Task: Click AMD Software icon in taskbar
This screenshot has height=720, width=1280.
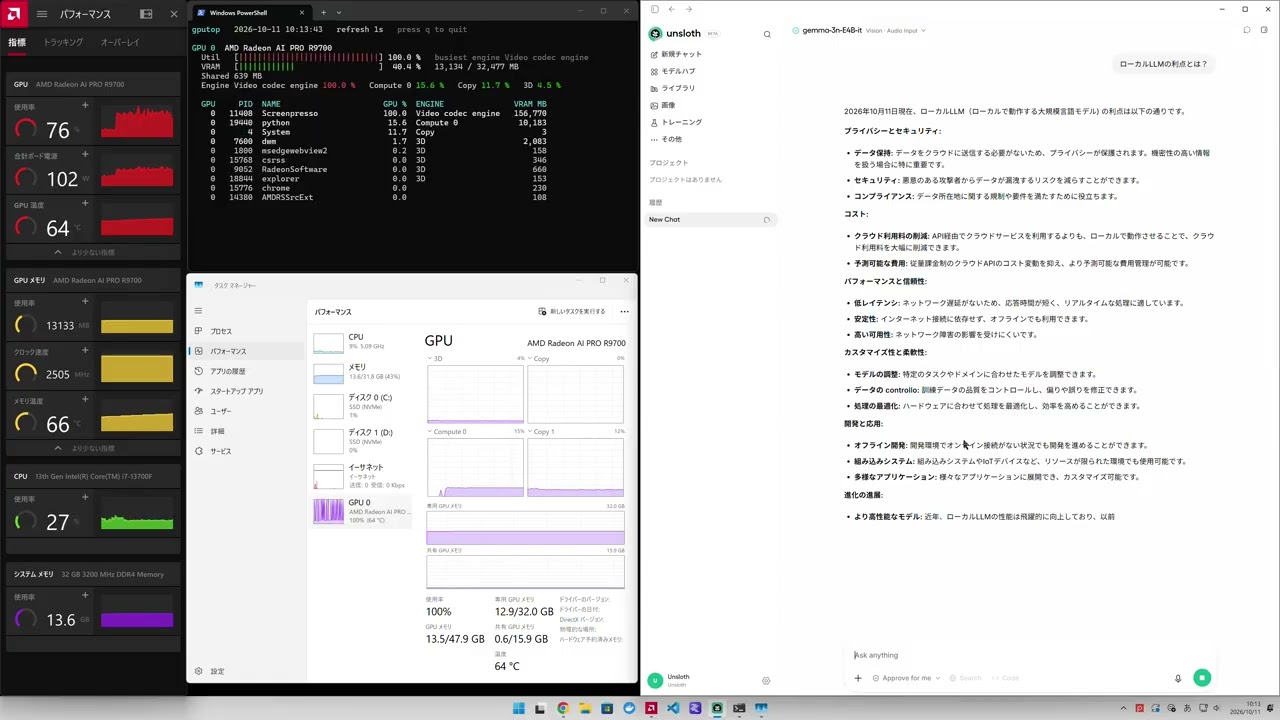Action: 651,708
